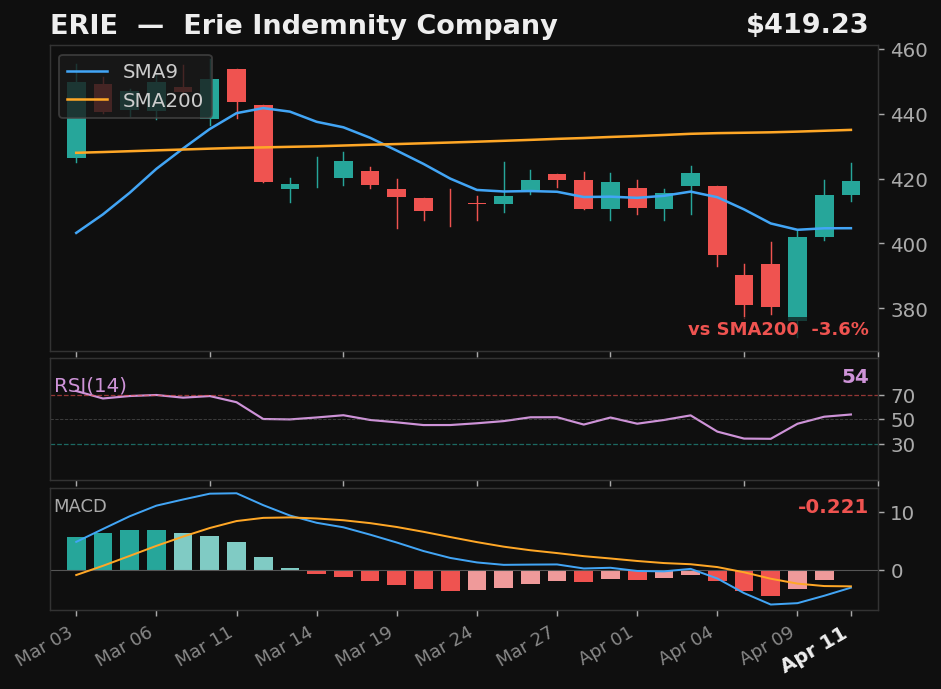Image resolution: width=941 pixels, height=689 pixels.
Task: Click the Mar 27 date label
Action: point(525,645)
